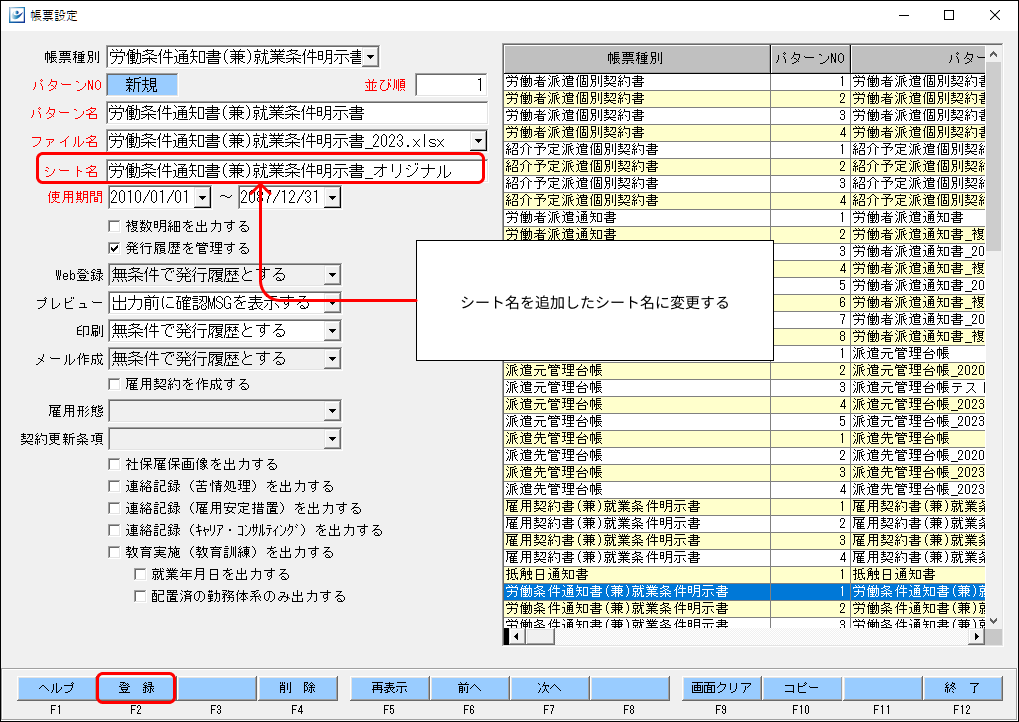Enable 複数明細を出力する checkbox
Screen dimensions: 1019x722
click(114, 226)
